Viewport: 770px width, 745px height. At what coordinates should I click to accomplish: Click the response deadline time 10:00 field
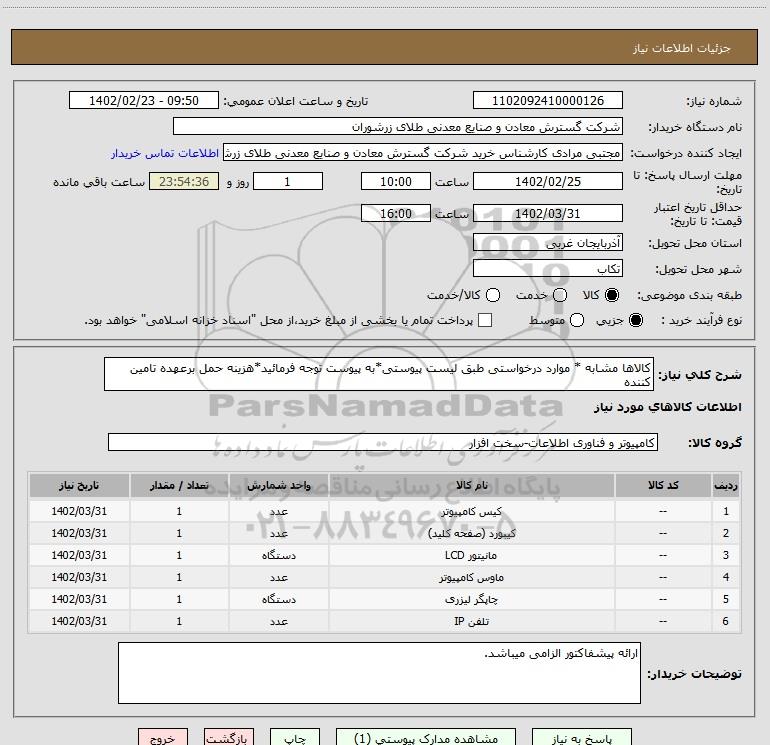tap(396, 181)
